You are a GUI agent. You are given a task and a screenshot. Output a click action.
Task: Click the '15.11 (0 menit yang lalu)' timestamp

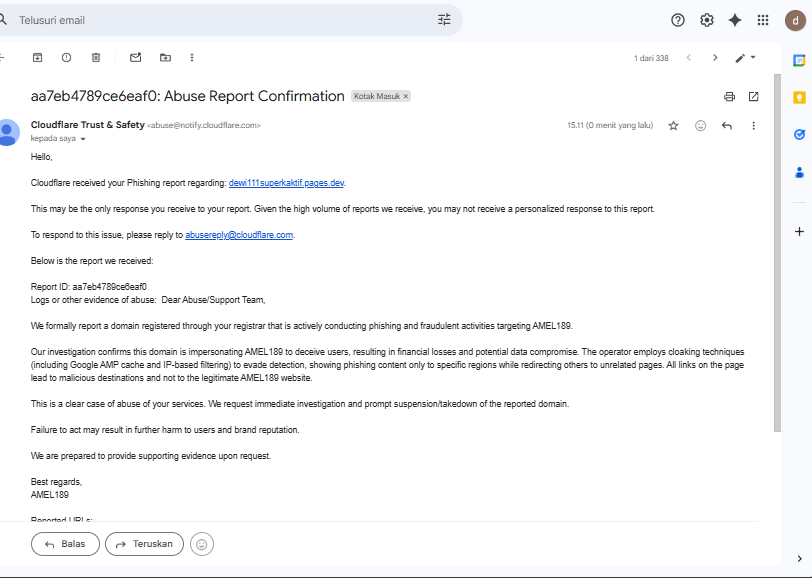[x=610, y=125]
